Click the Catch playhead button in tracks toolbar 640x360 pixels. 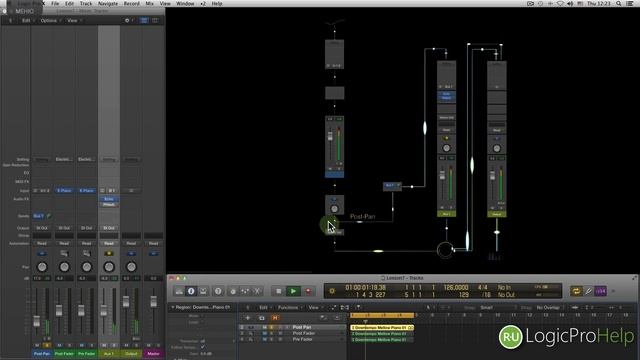pyautogui.click(x=358, y=307)
